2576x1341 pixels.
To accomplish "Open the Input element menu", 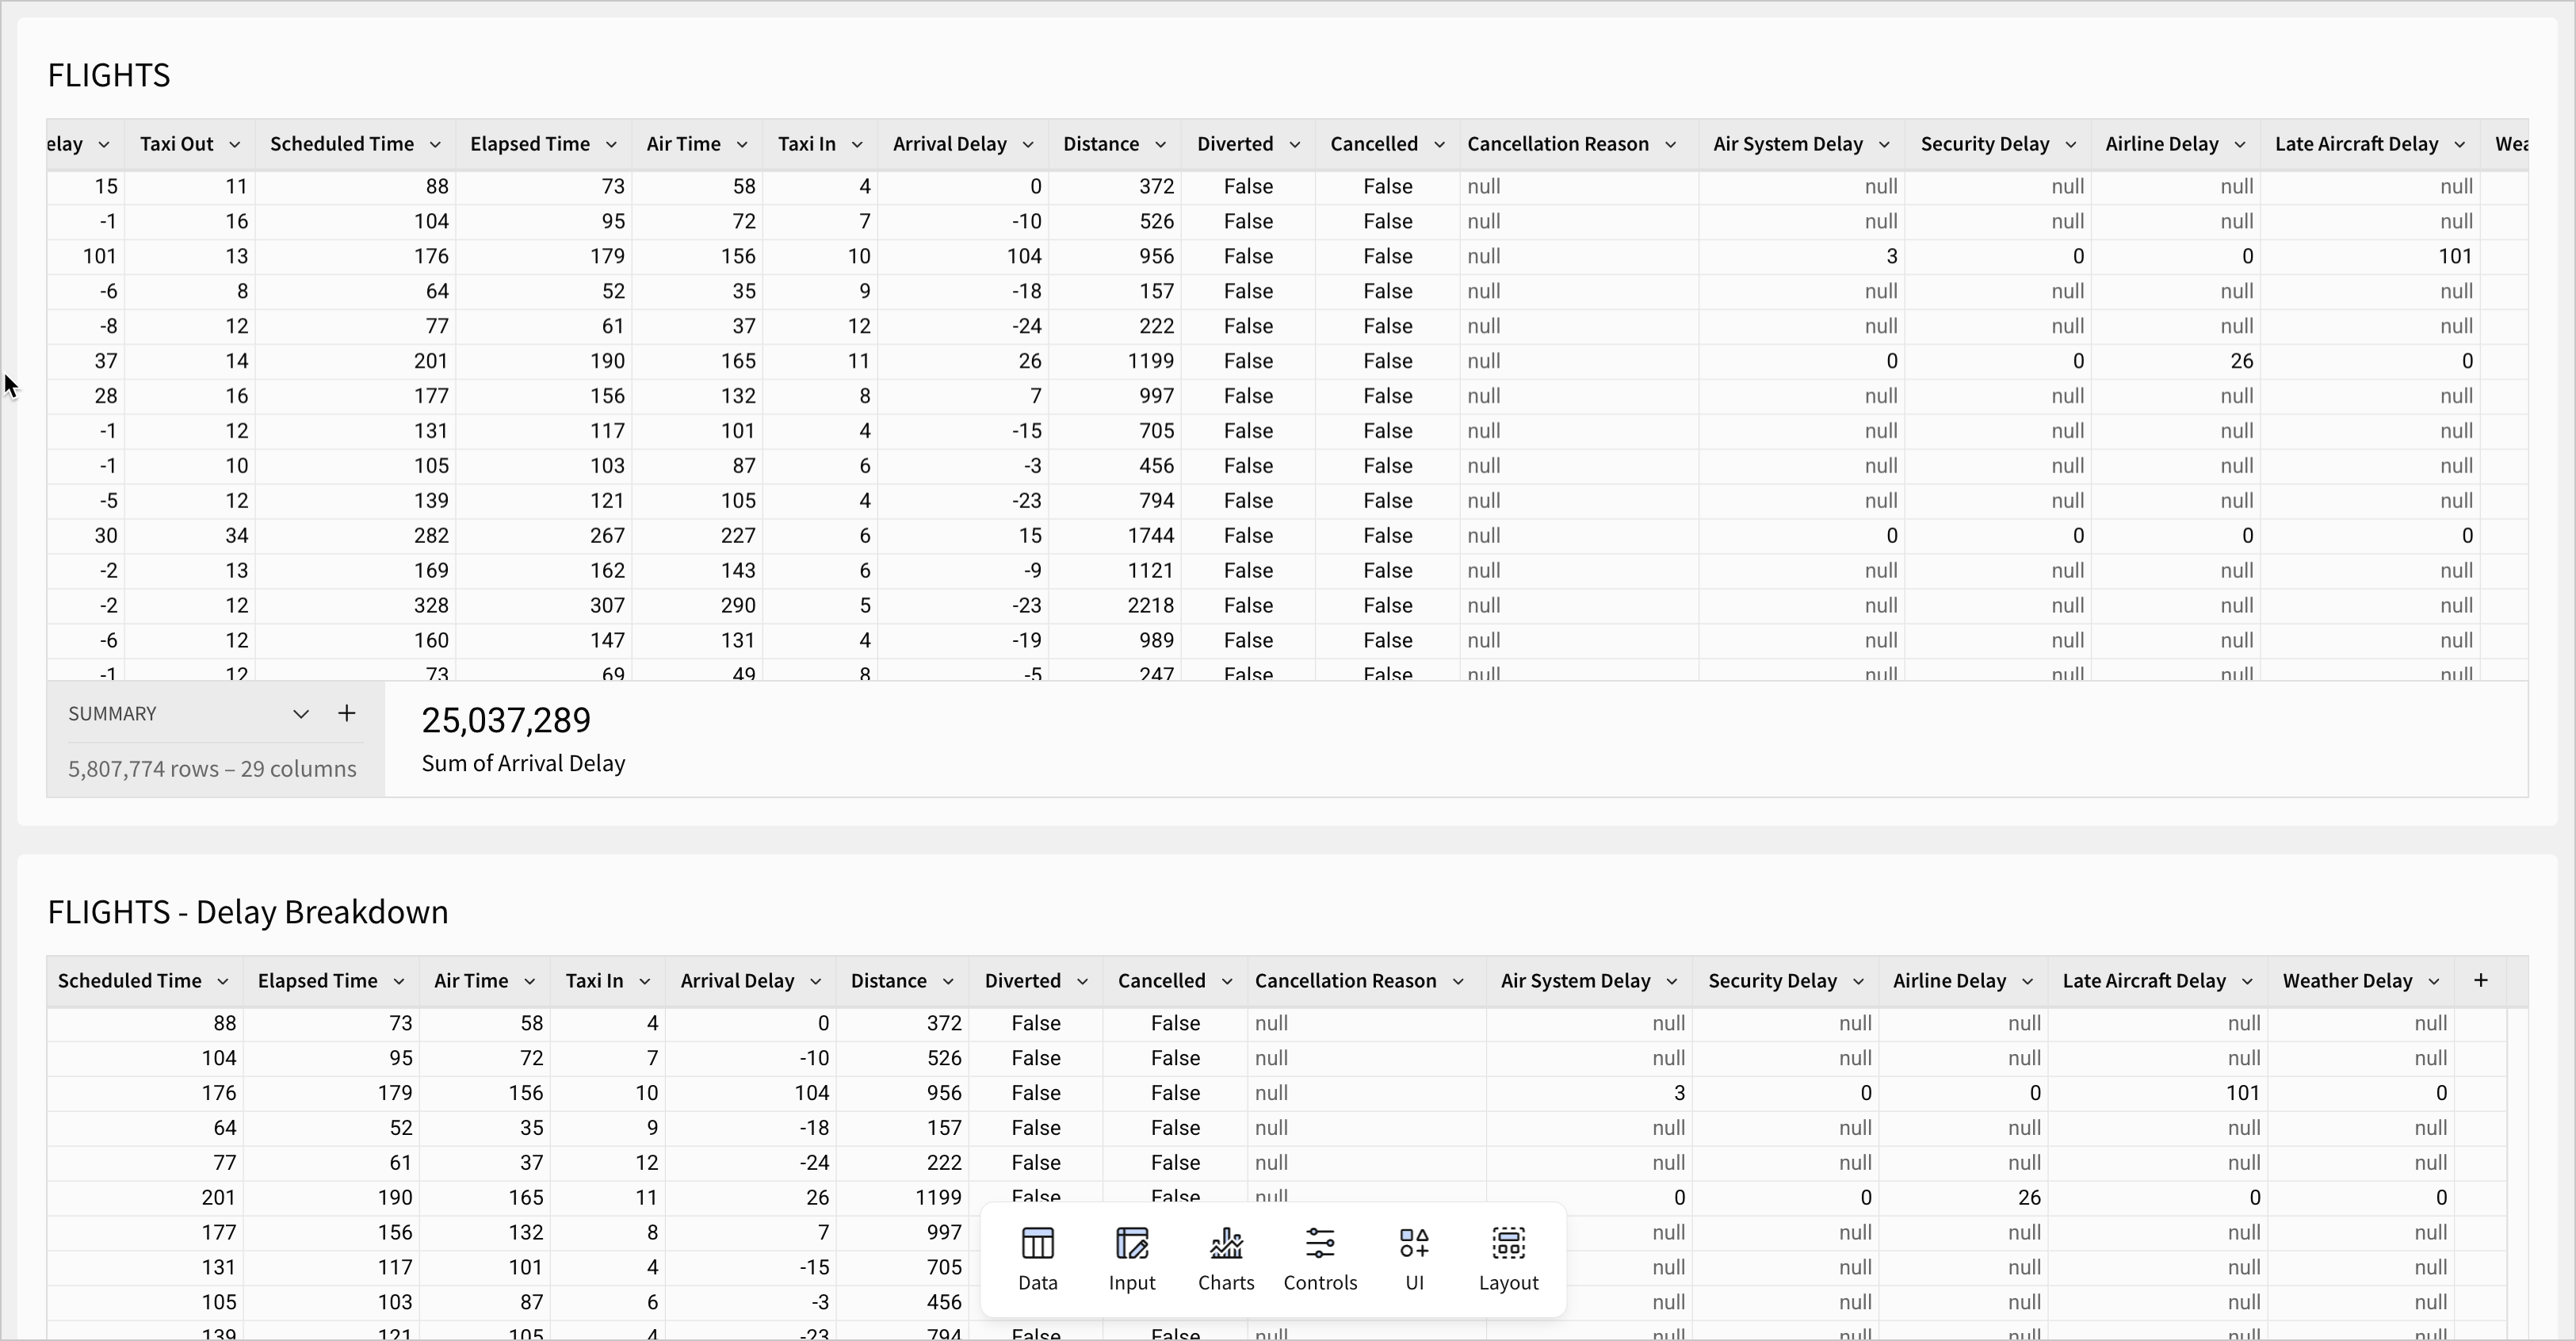I will (1131, 1258).
